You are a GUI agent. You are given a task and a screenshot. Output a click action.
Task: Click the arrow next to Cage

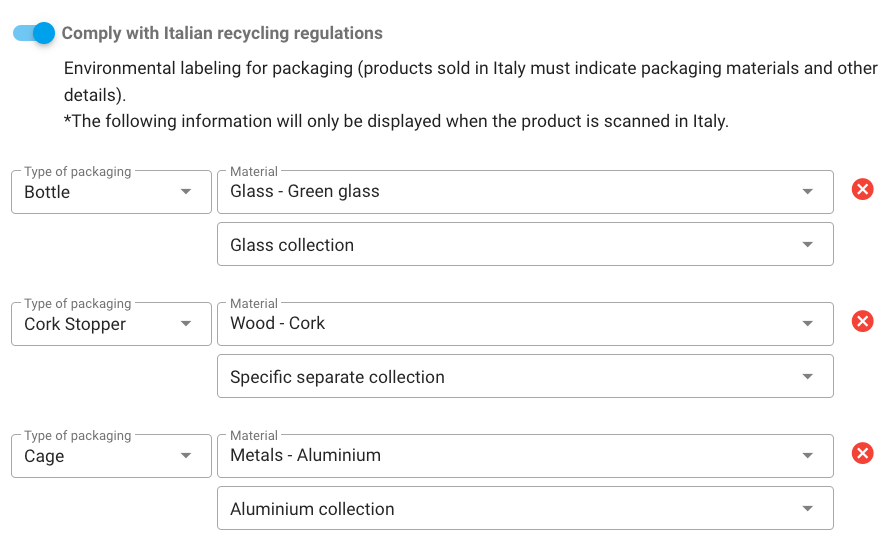(x=186, y=456)
